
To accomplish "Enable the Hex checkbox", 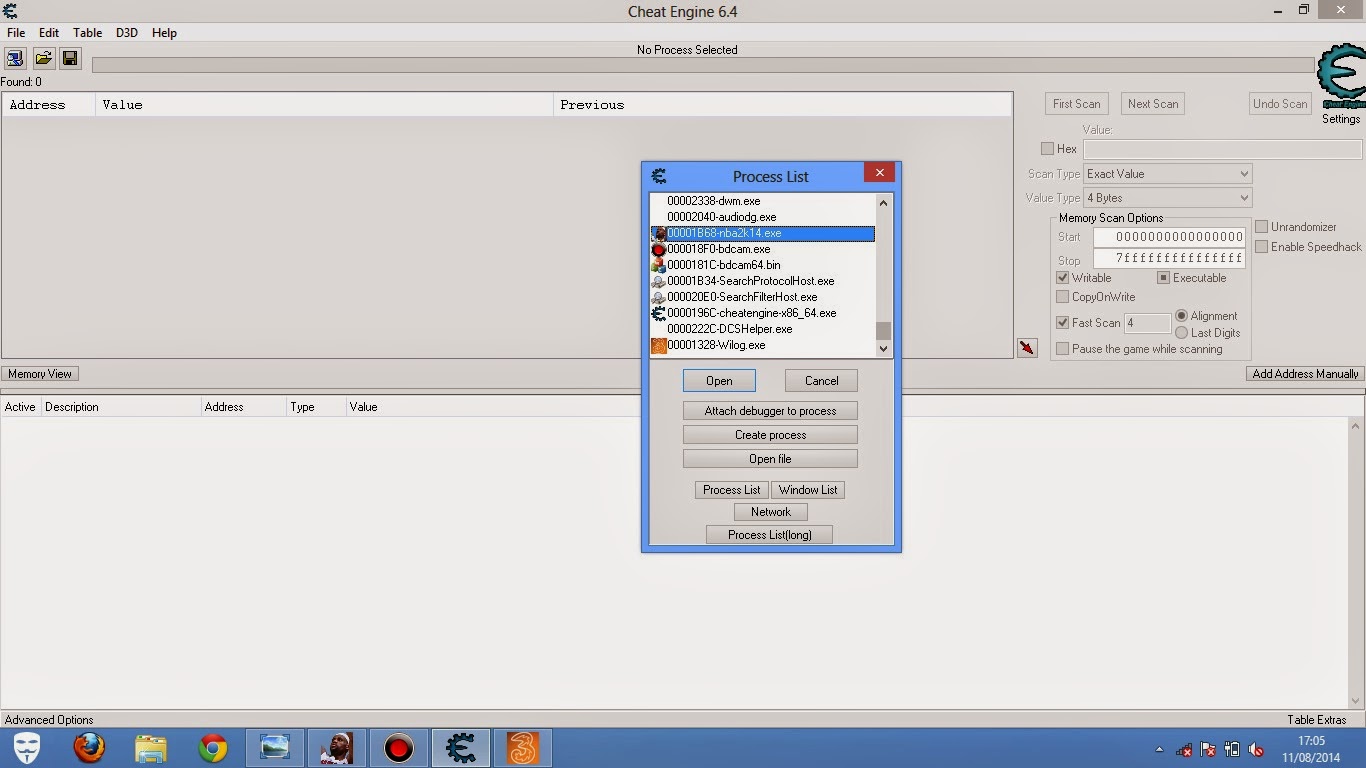I will (1049, 148).
